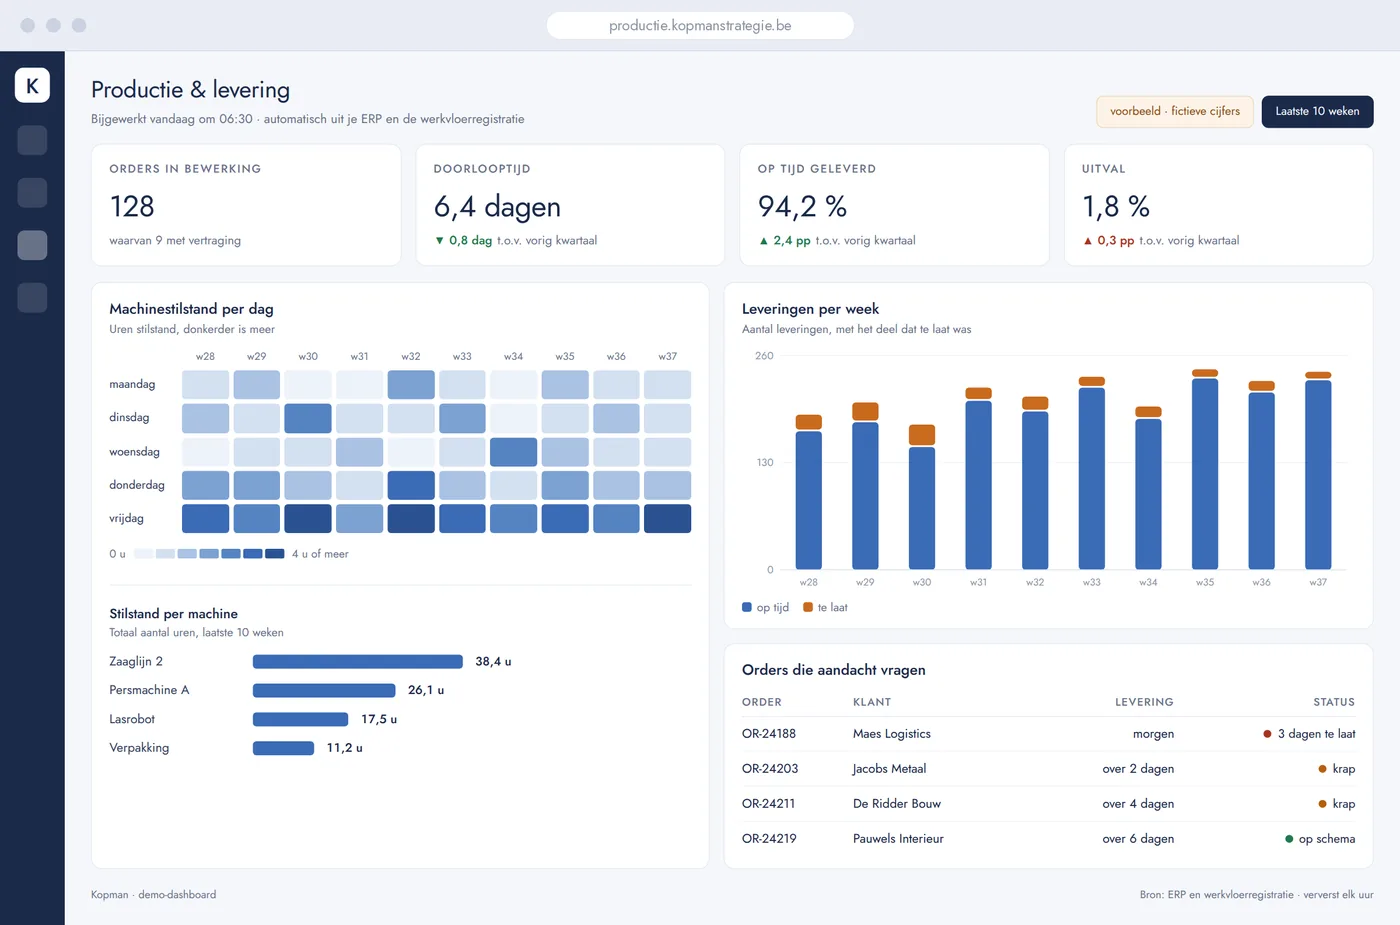Select the maandag w28 heatmap cell
This screenshot has width=1400, height=925.
click(205, 384)
